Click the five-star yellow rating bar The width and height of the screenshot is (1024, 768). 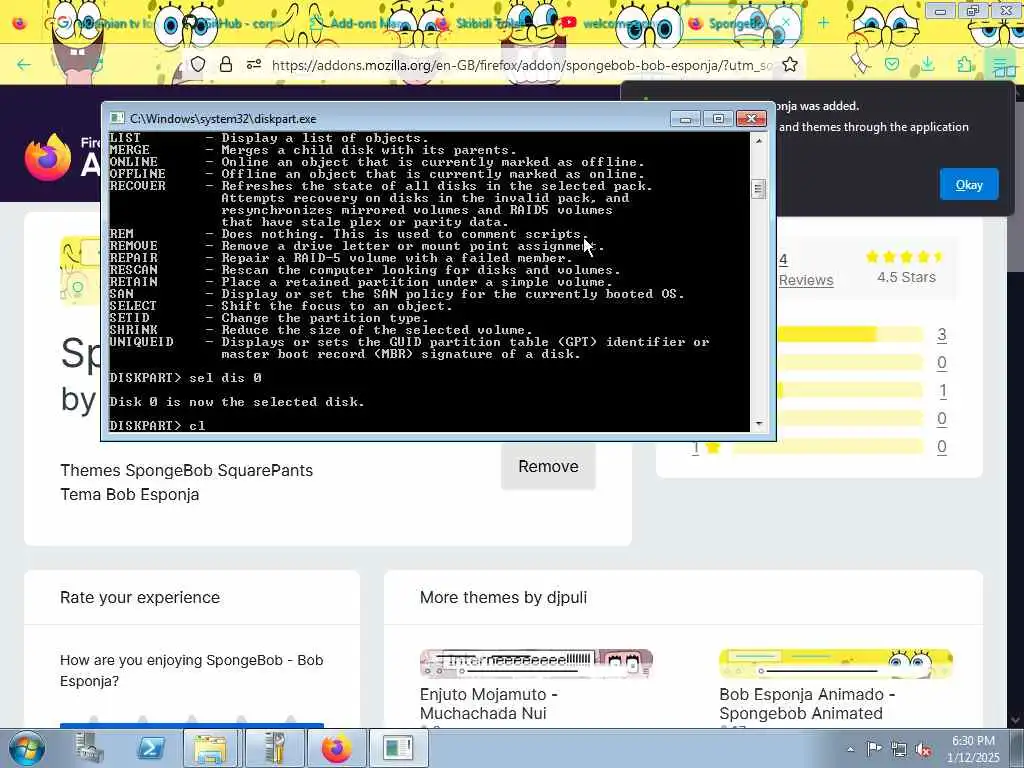[850, 335]
